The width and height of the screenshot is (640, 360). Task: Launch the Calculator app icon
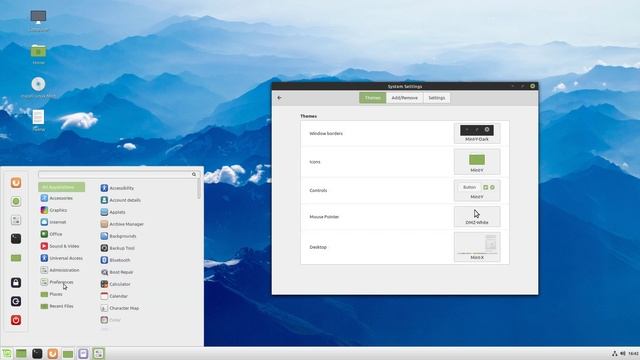click(104, 284)
